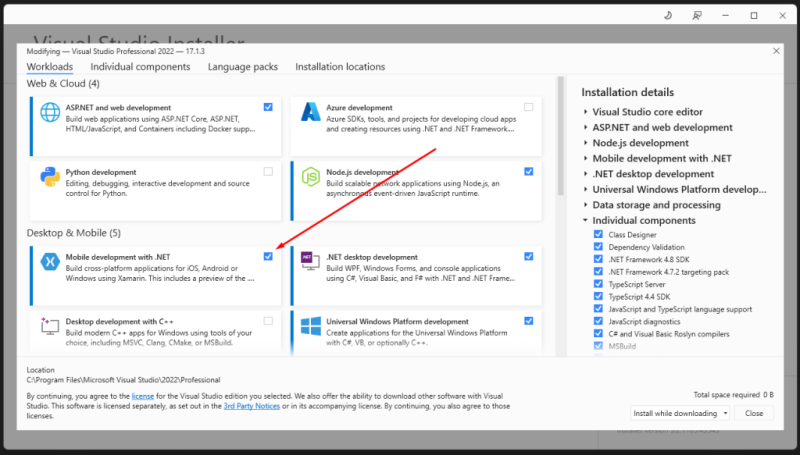Open the Install while downloading dropdown

680,413
